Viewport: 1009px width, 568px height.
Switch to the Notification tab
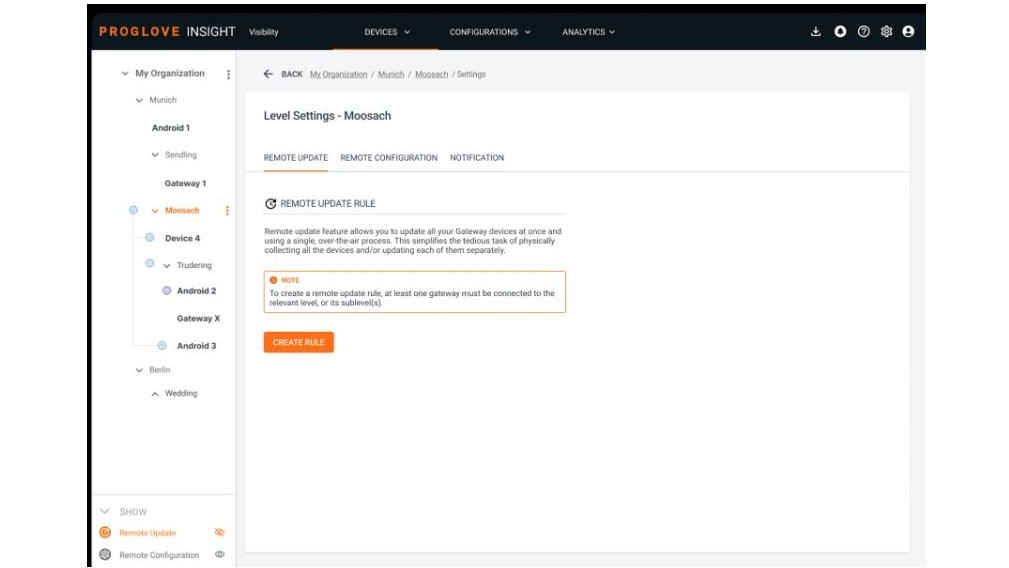[477, 158]
